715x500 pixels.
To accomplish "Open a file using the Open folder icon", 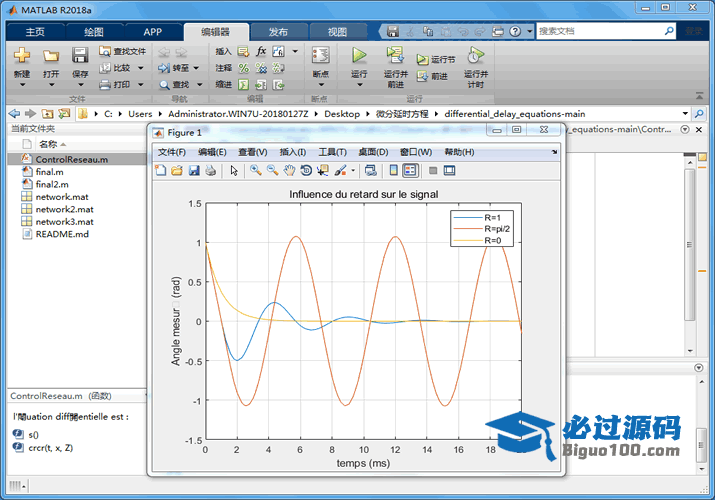I will (x=51, y=56).
